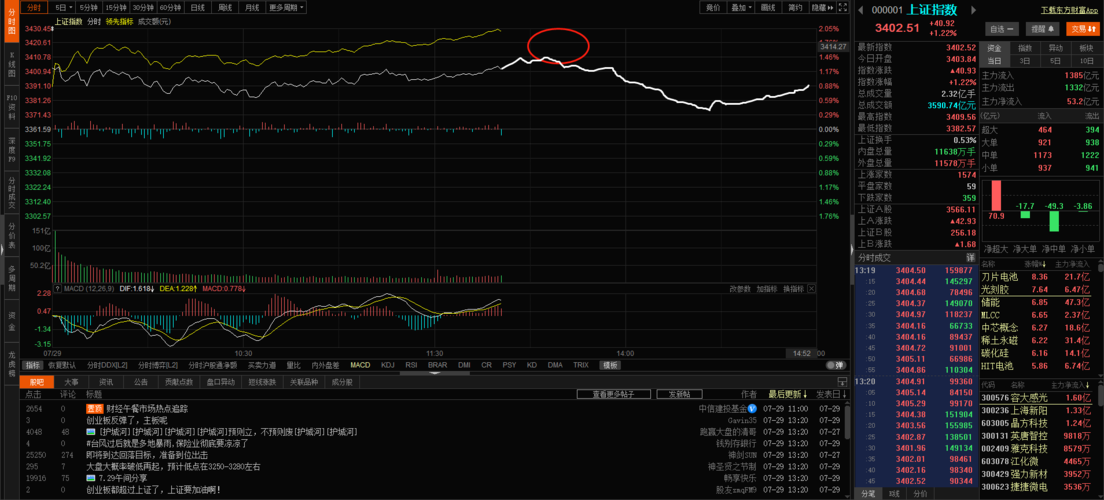Select the TRIX indicator
The image size is (1104, 500).
coord(581,365)
